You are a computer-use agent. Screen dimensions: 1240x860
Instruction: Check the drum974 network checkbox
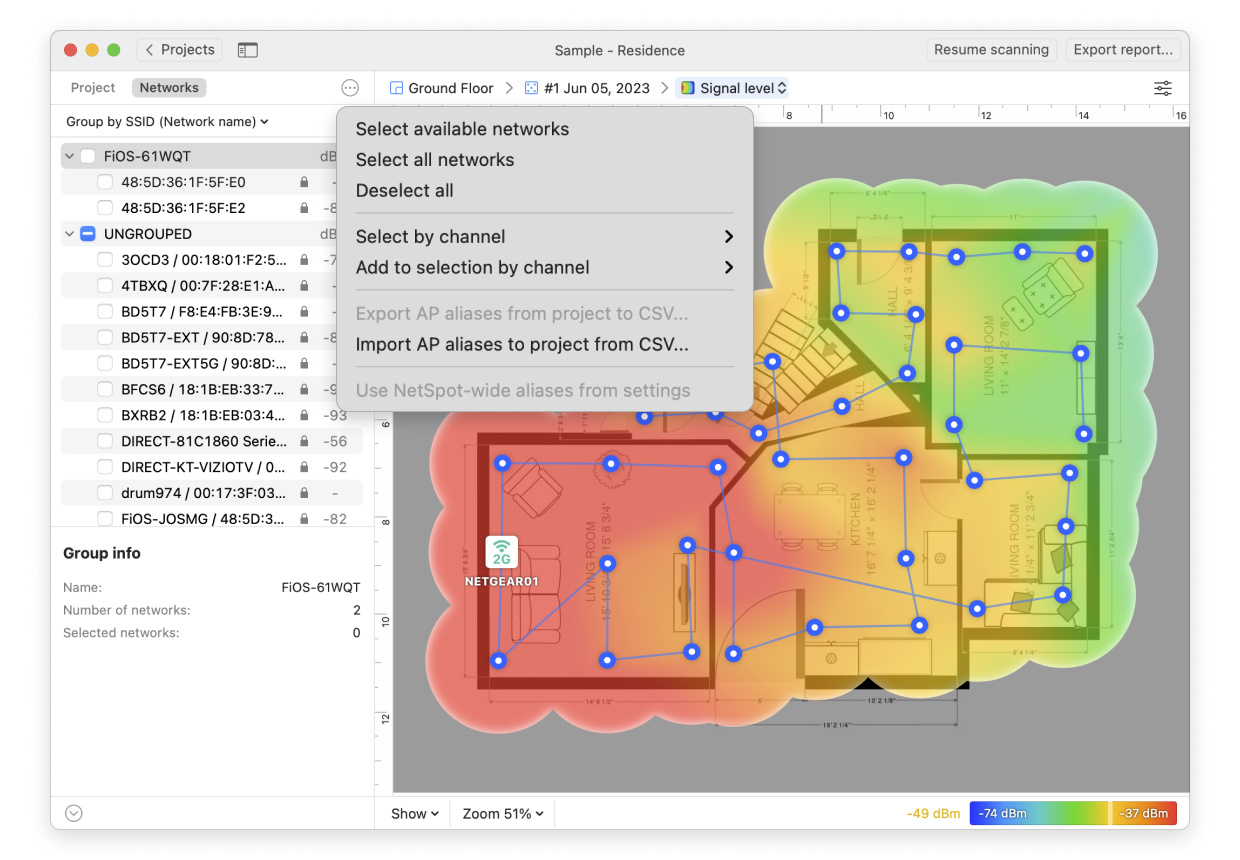(105, 493)
